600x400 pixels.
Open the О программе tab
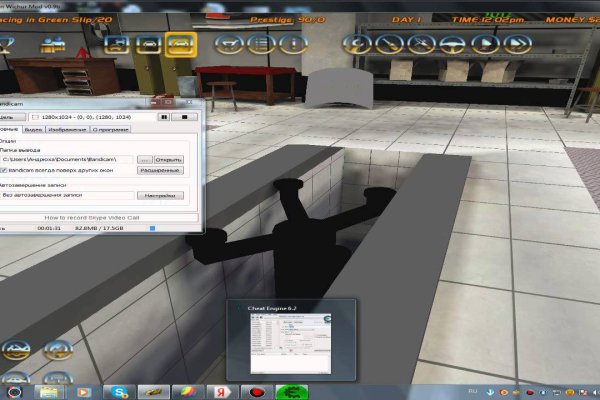[x=110, y=130]
